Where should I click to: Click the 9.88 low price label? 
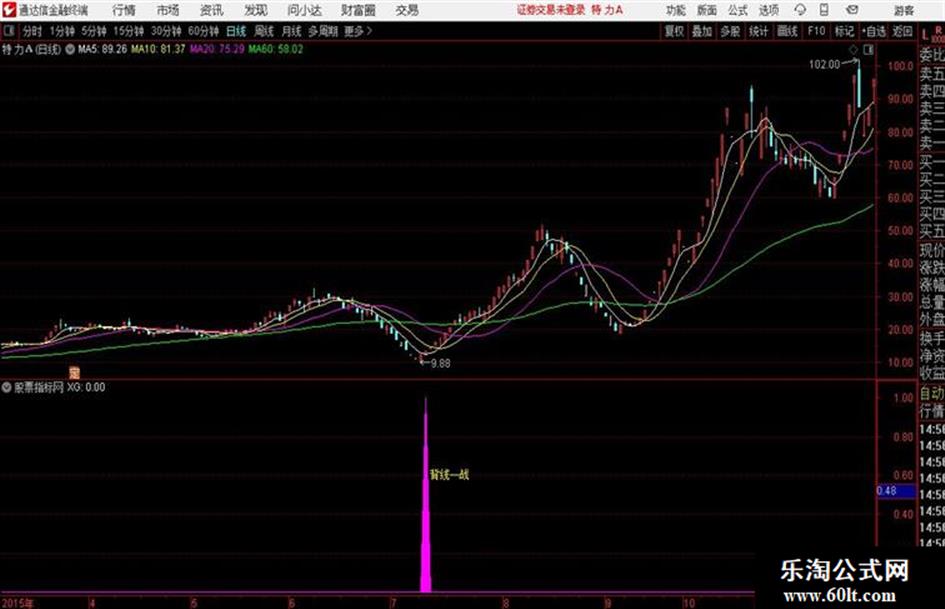click(x=441, y=364)
